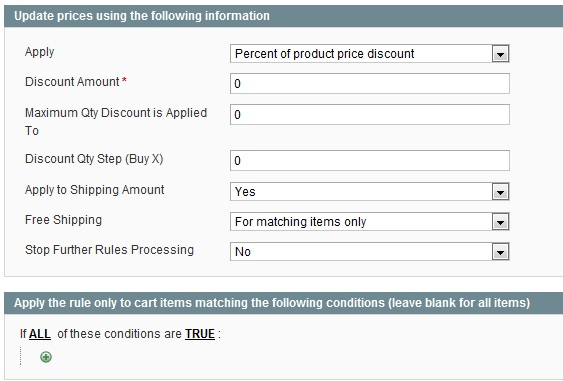Image resolution: width=563 pixels, height=381 pixels.
Task: Click the Apply to Shipping Amount label
Action: coord(95,190)
